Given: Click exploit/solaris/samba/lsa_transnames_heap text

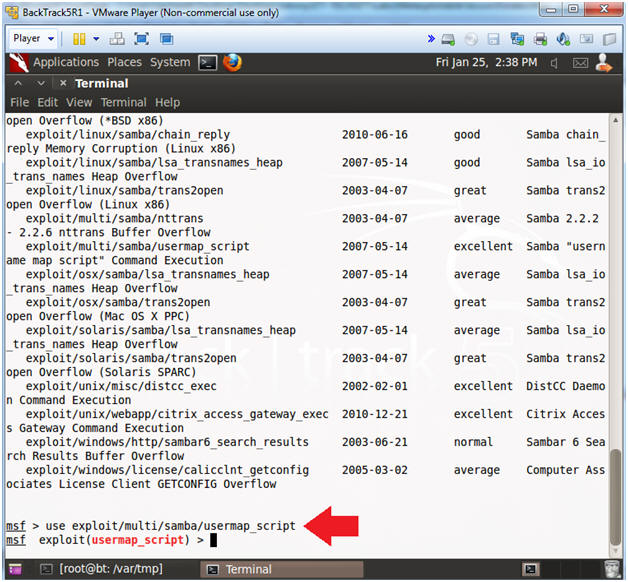Looking at the screenshot, I should pos(161,330).
